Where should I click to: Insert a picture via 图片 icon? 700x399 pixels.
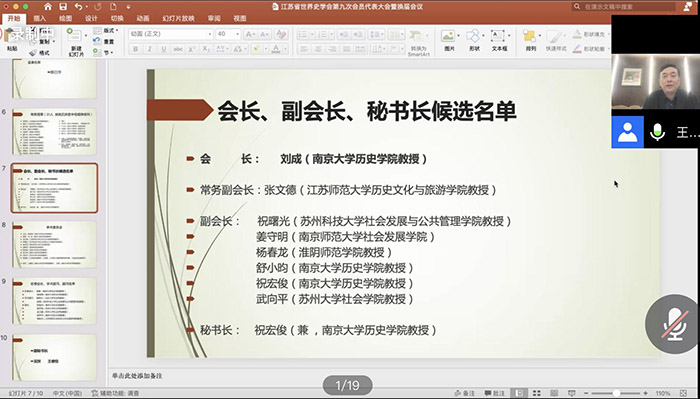449,40
